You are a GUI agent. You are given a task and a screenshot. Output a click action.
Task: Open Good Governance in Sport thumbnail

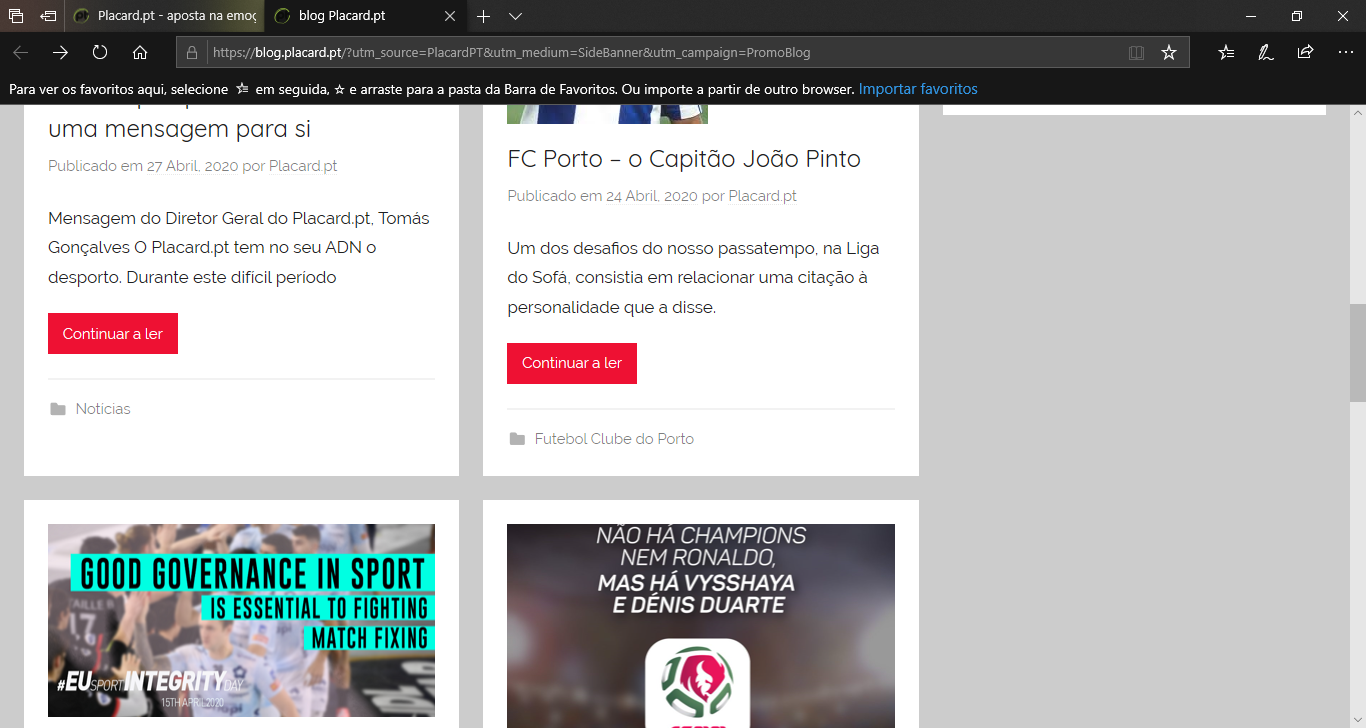pos(241,620)
